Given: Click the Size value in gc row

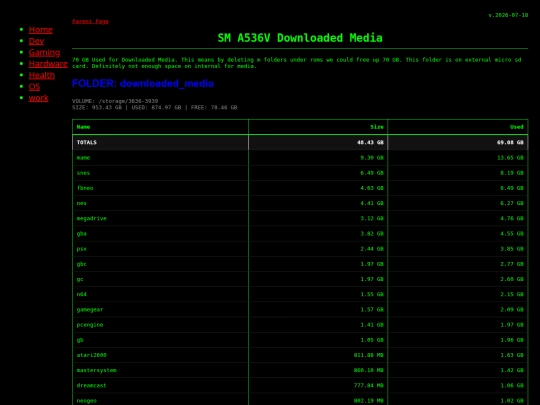Looking at the screenshot, I should click(372, 279).
